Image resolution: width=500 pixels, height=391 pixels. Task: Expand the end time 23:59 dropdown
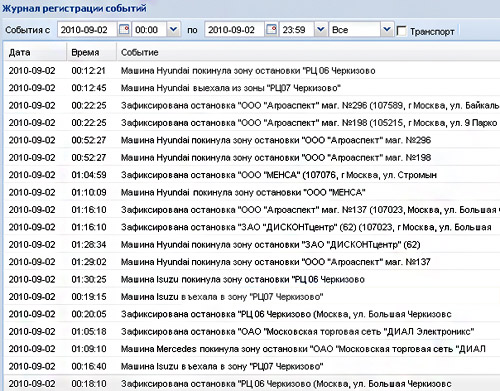coord(320,29)
